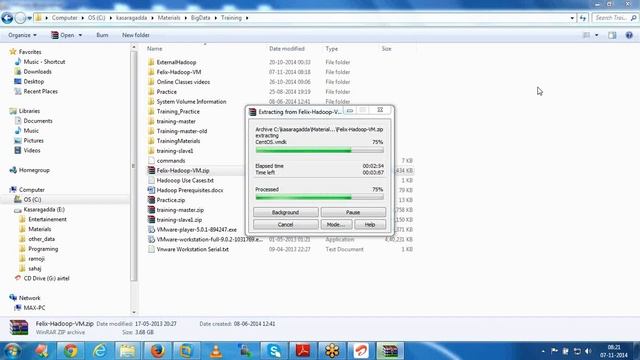Viewport: 640px width, 360px height.
Task: Sort by the Name column header
Action: pos(154,49)
